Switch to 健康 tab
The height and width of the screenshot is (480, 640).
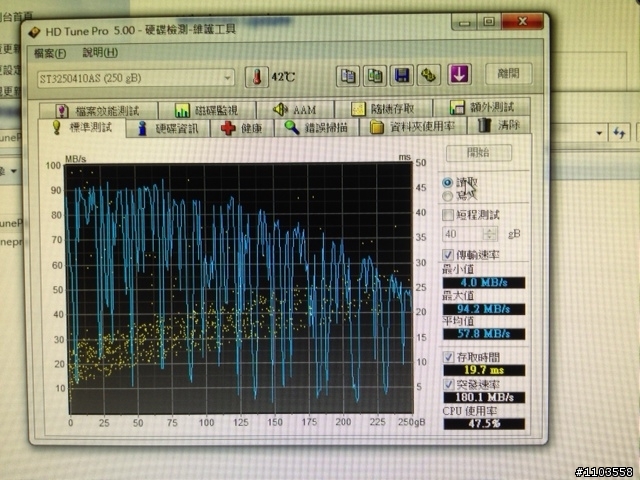pyautogui.click(x=242, y=128)
